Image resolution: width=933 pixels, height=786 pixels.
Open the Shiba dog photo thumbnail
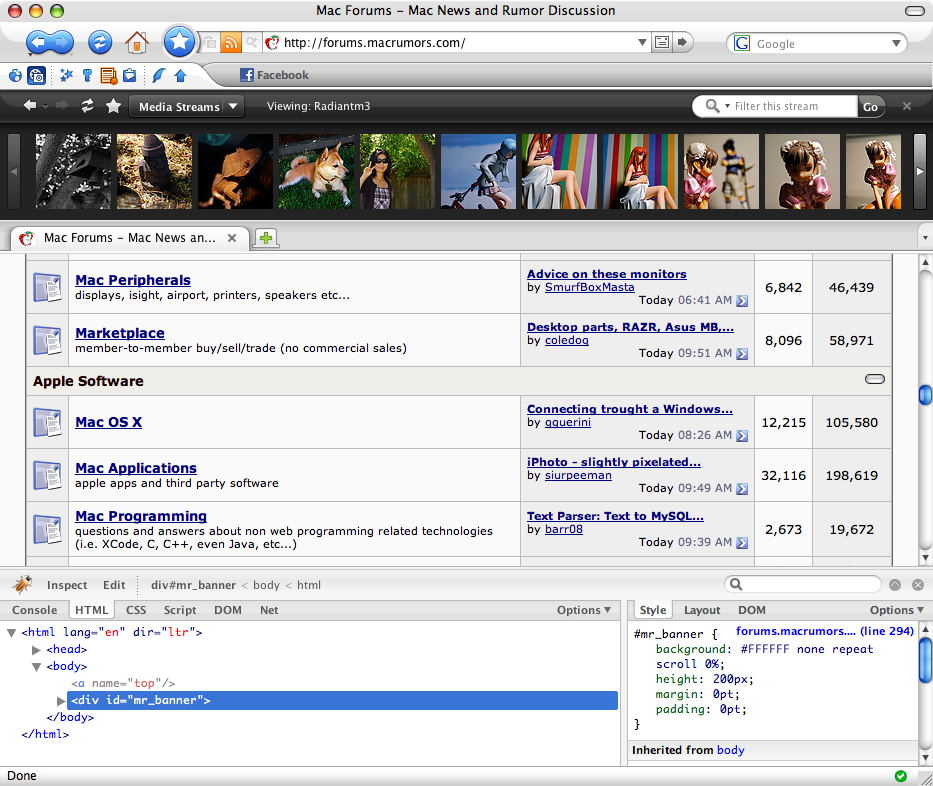pos(316,171)
